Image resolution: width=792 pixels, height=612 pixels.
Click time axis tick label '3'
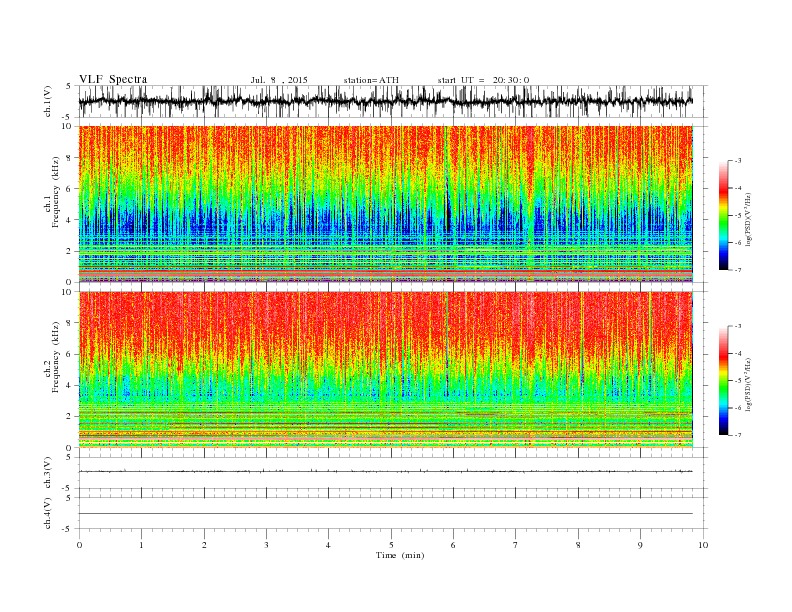(x=266, y=545)
